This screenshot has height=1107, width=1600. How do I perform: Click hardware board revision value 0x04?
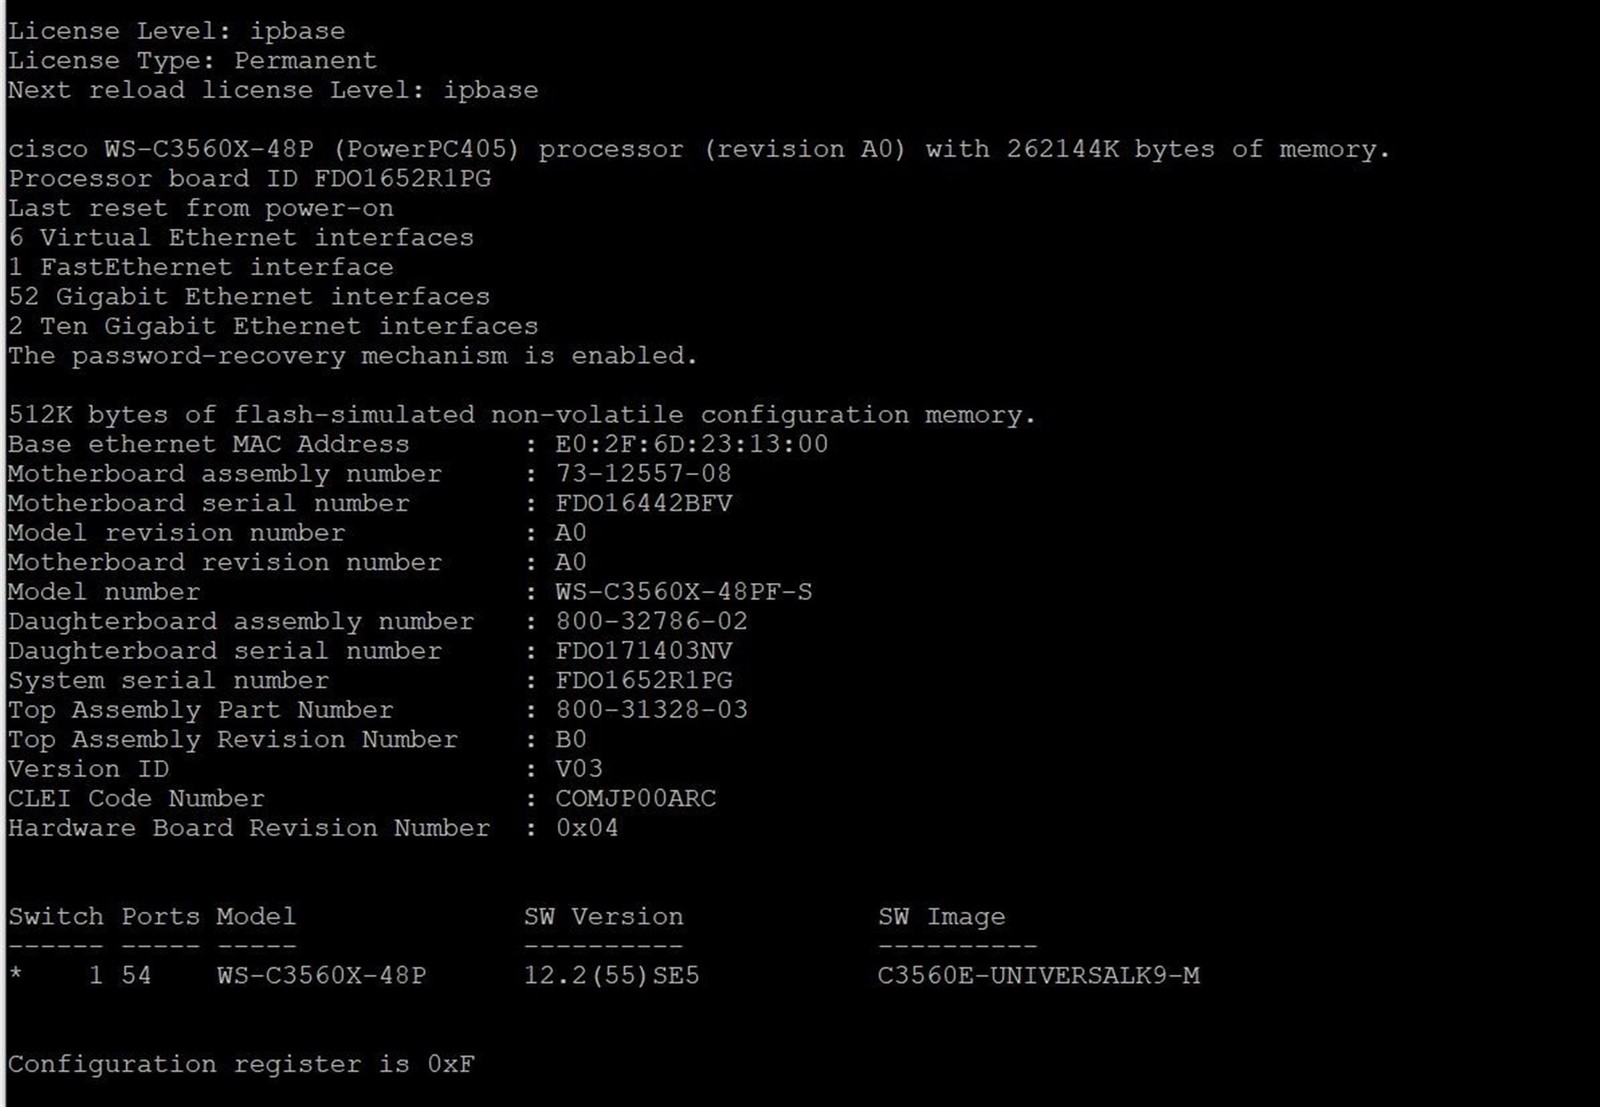coord(587,828)
